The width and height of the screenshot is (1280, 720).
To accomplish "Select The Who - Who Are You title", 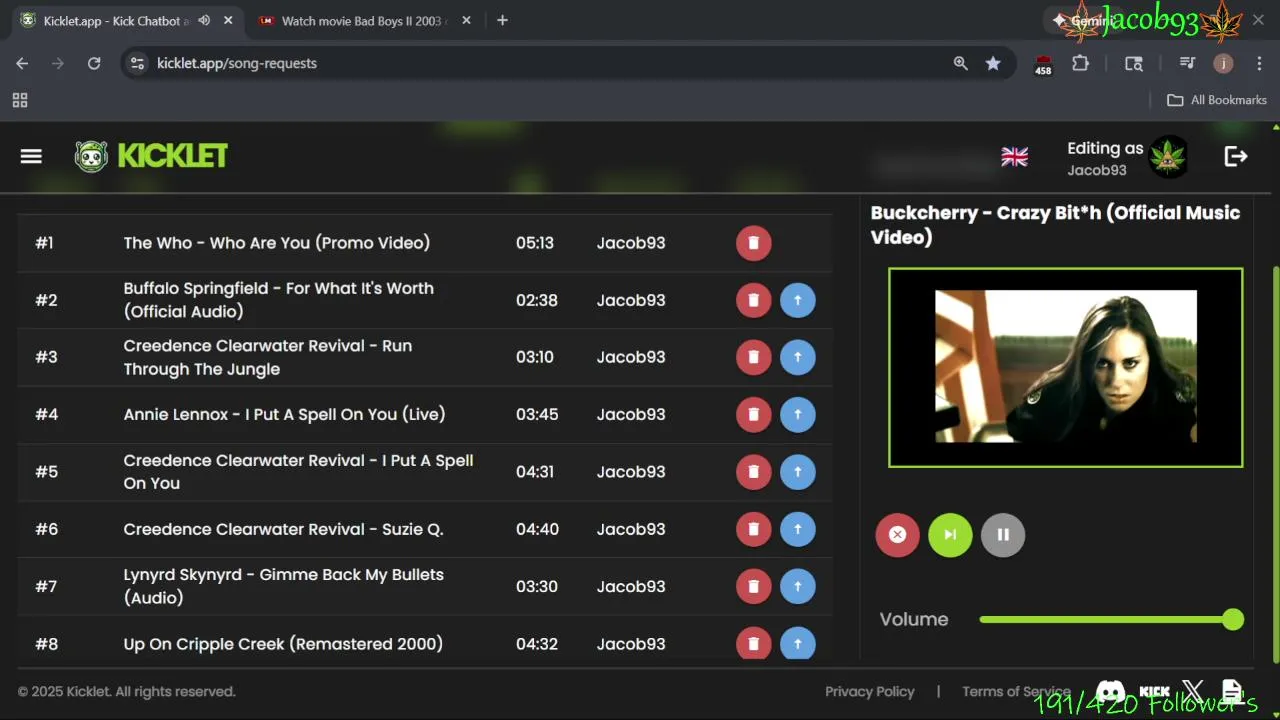I will pyautogui.click(x=277, y=243).
